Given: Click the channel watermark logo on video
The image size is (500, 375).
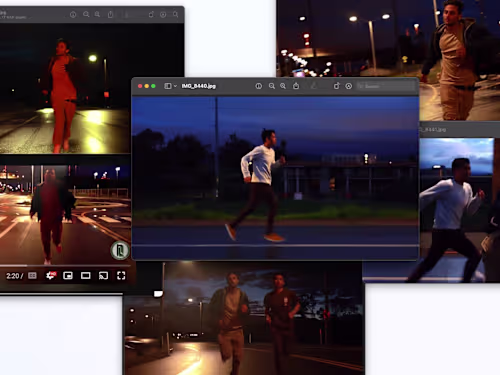Looking at the screenshot, I should tap(120, 250).
